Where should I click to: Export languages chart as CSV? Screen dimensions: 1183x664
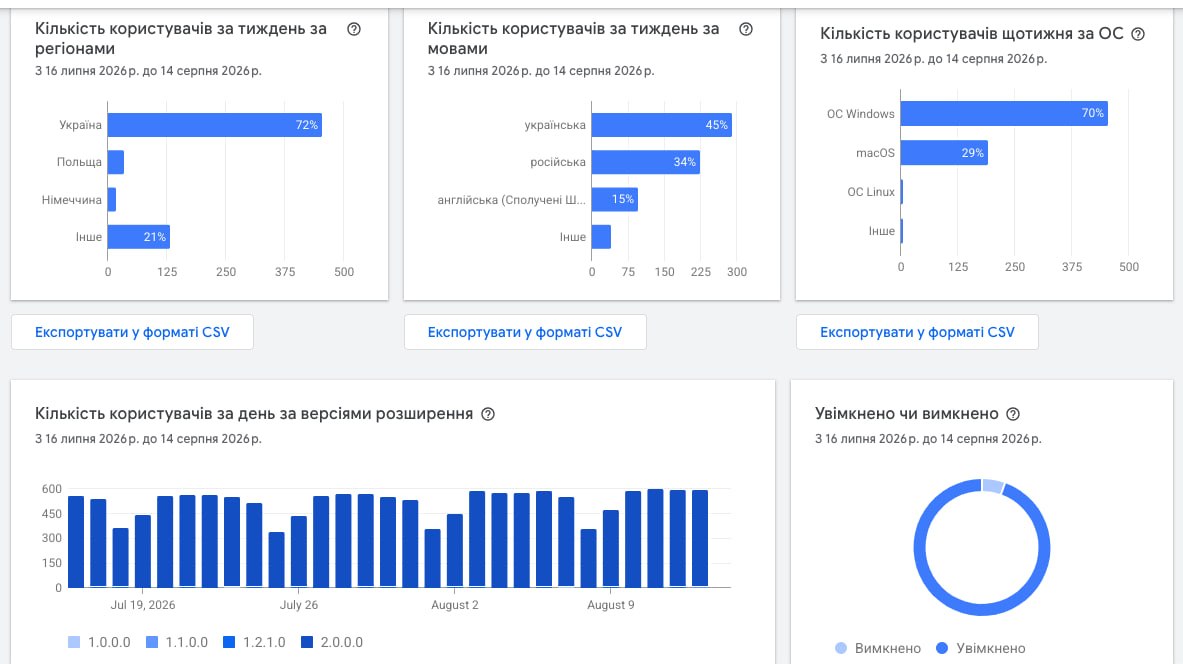point(525,332)
